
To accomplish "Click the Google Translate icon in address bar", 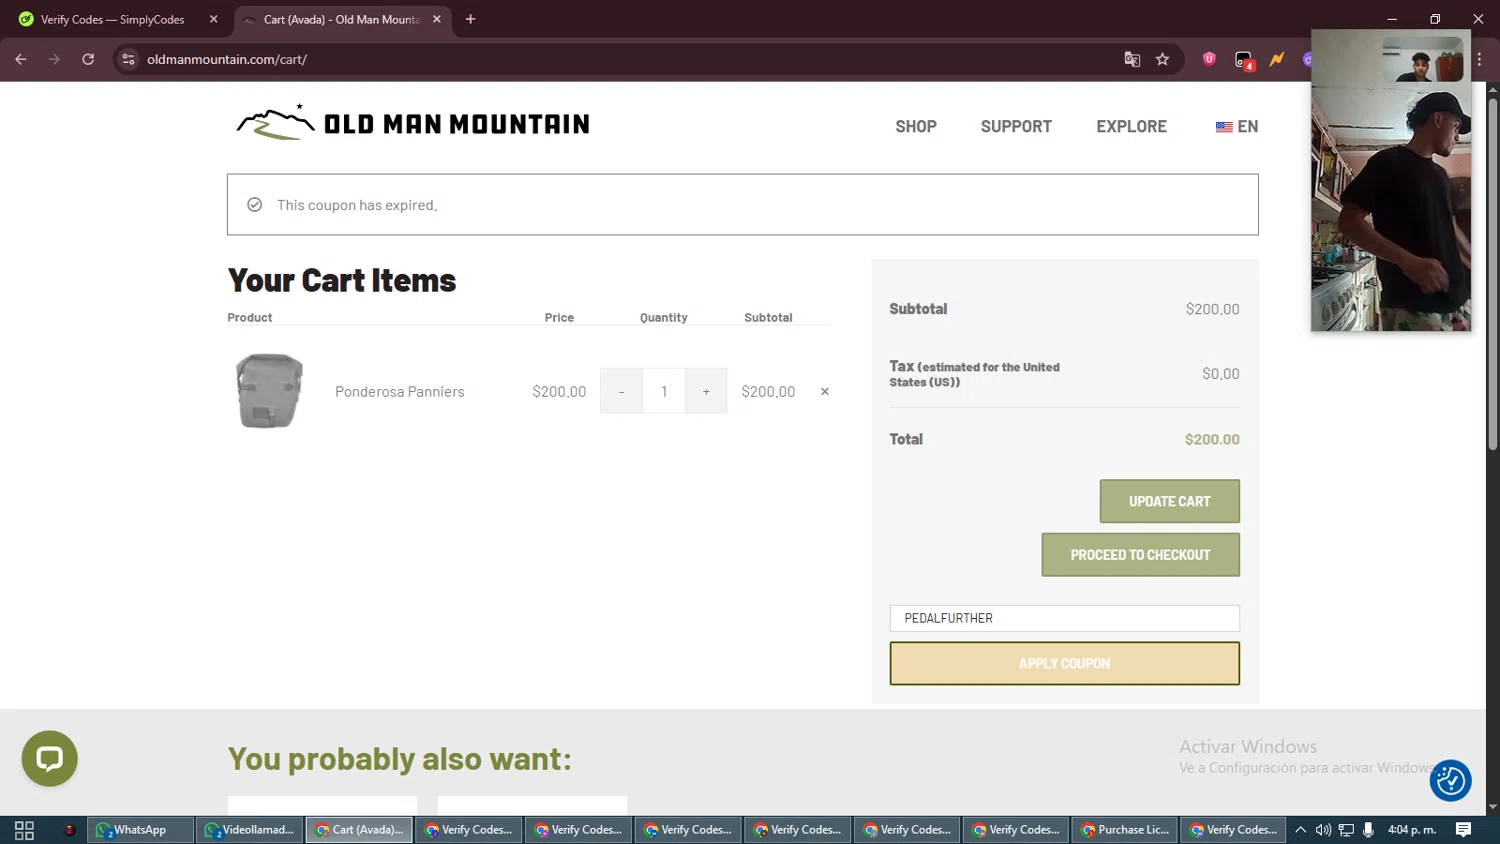I will click(1132, 59).
